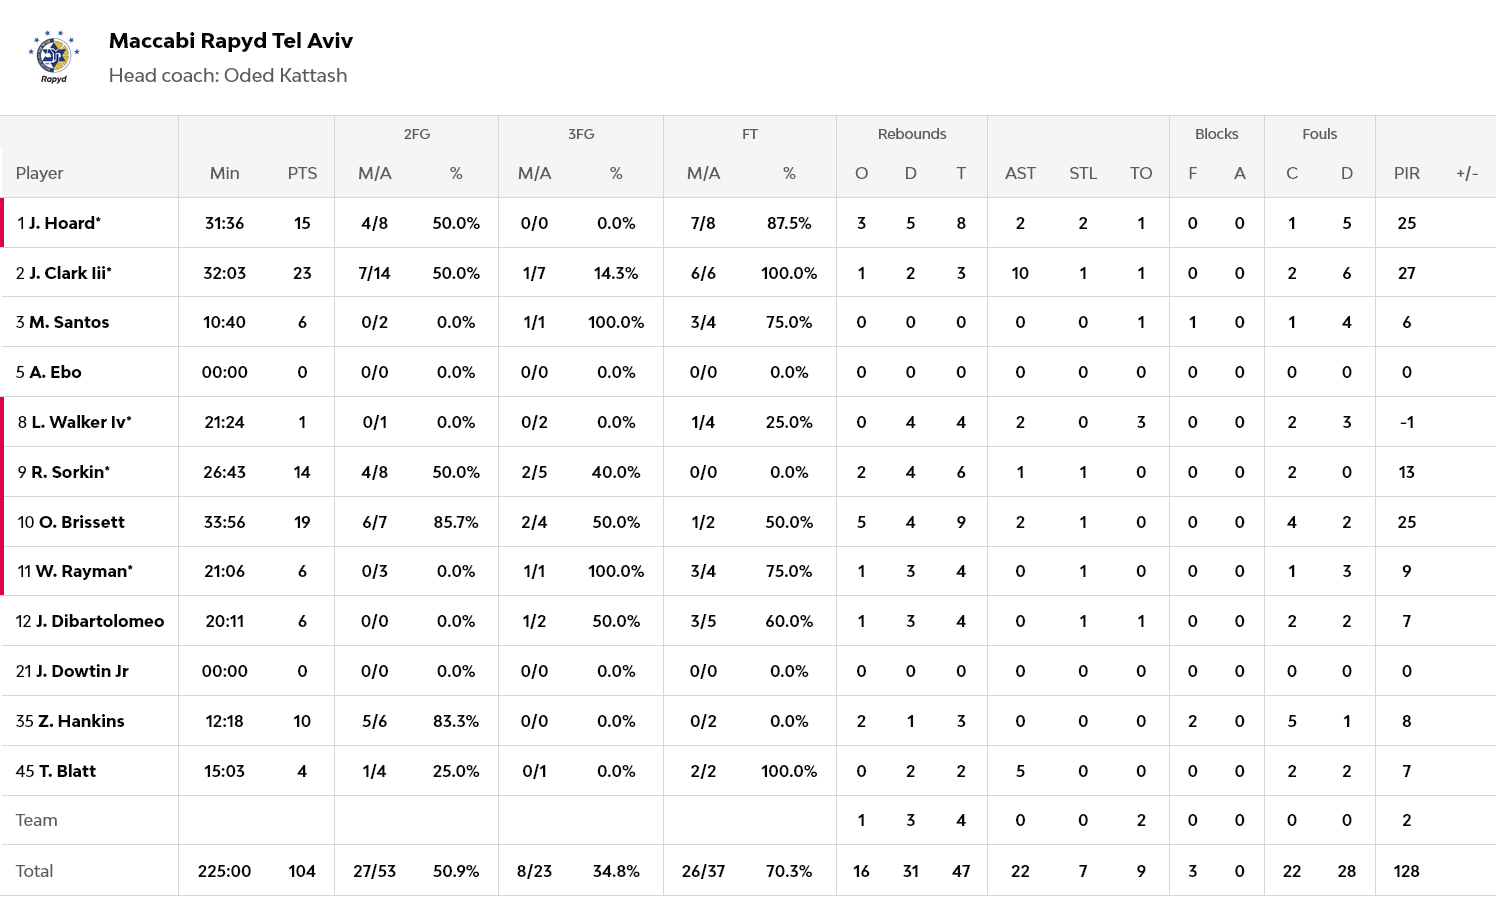Sort by the PIR column header
The width and height of the screenshot is (1496, 898).
1406,173
